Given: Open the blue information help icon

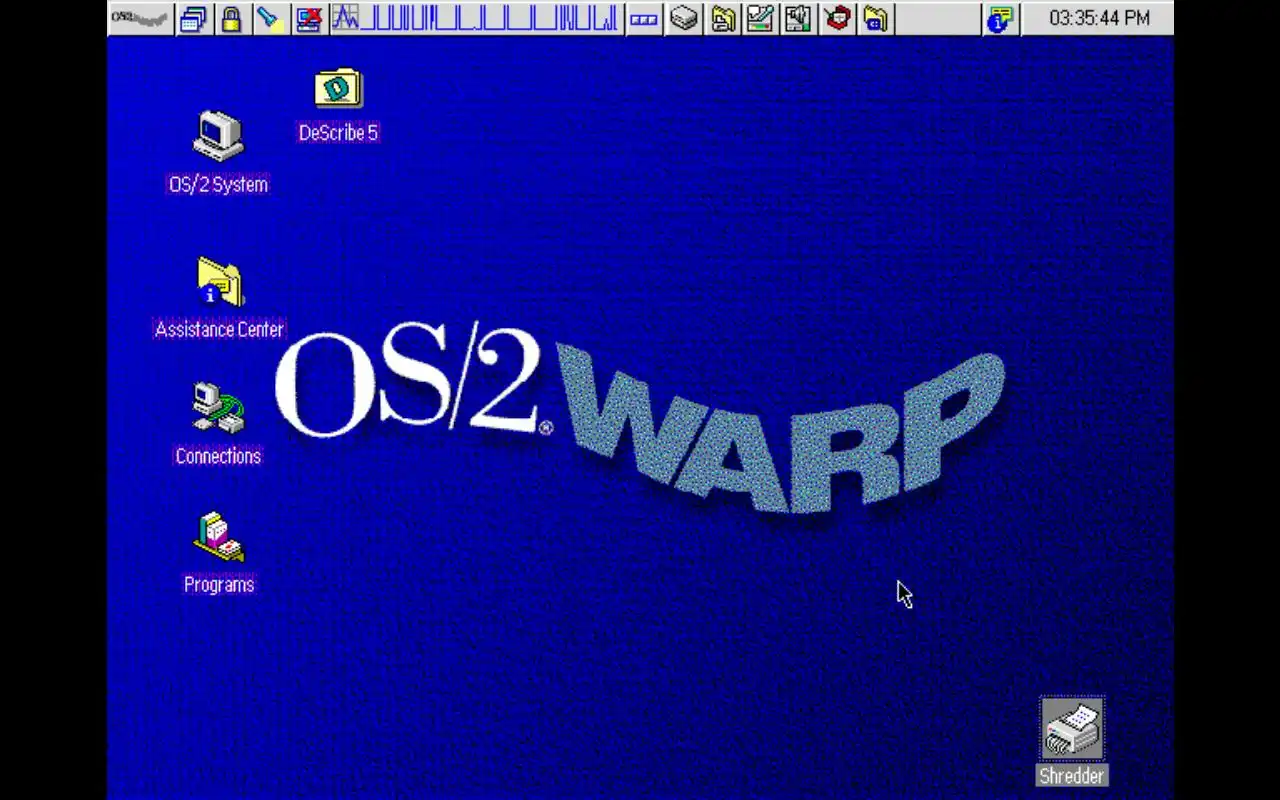Looking at the screenshot, I should click(999, 19).
